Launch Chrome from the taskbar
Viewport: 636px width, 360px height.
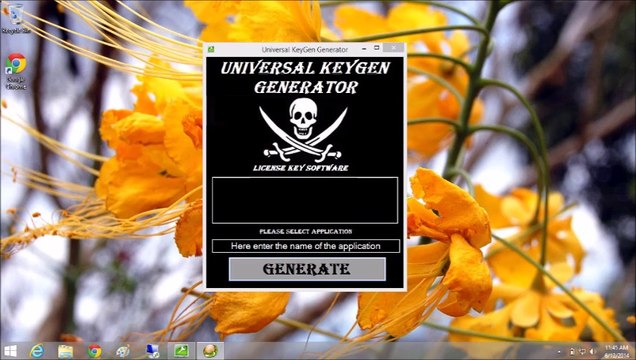(95, 351)
